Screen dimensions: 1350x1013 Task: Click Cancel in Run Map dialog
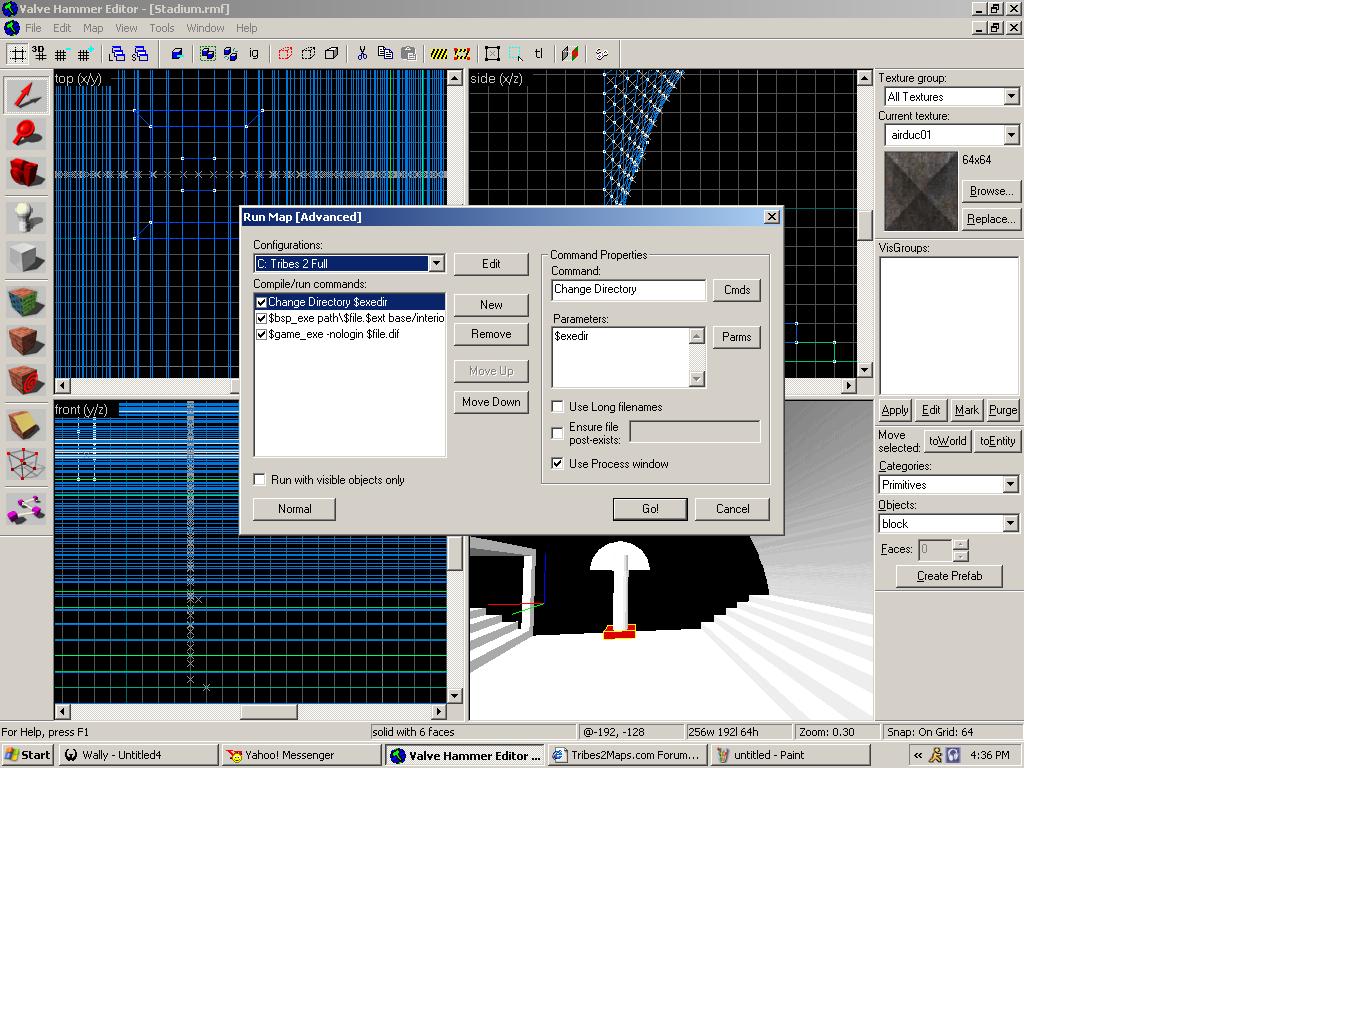point(732,509)
